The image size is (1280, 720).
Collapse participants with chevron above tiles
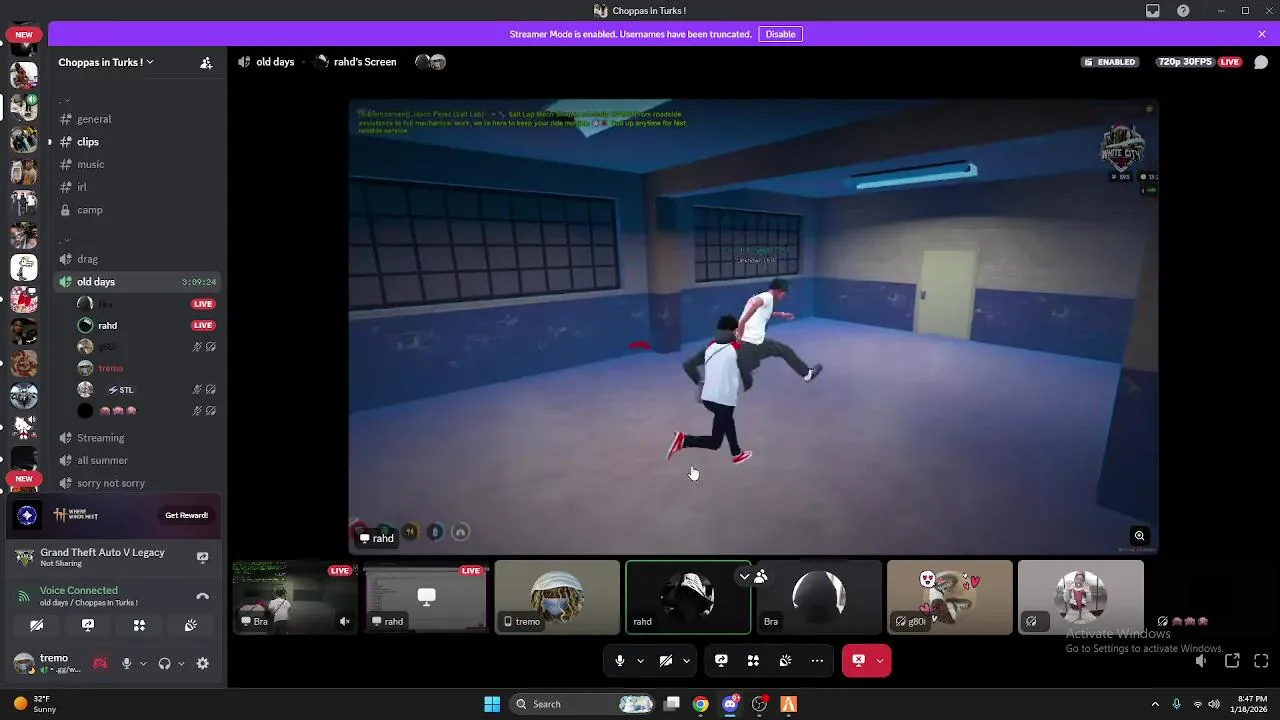(744, 576)
